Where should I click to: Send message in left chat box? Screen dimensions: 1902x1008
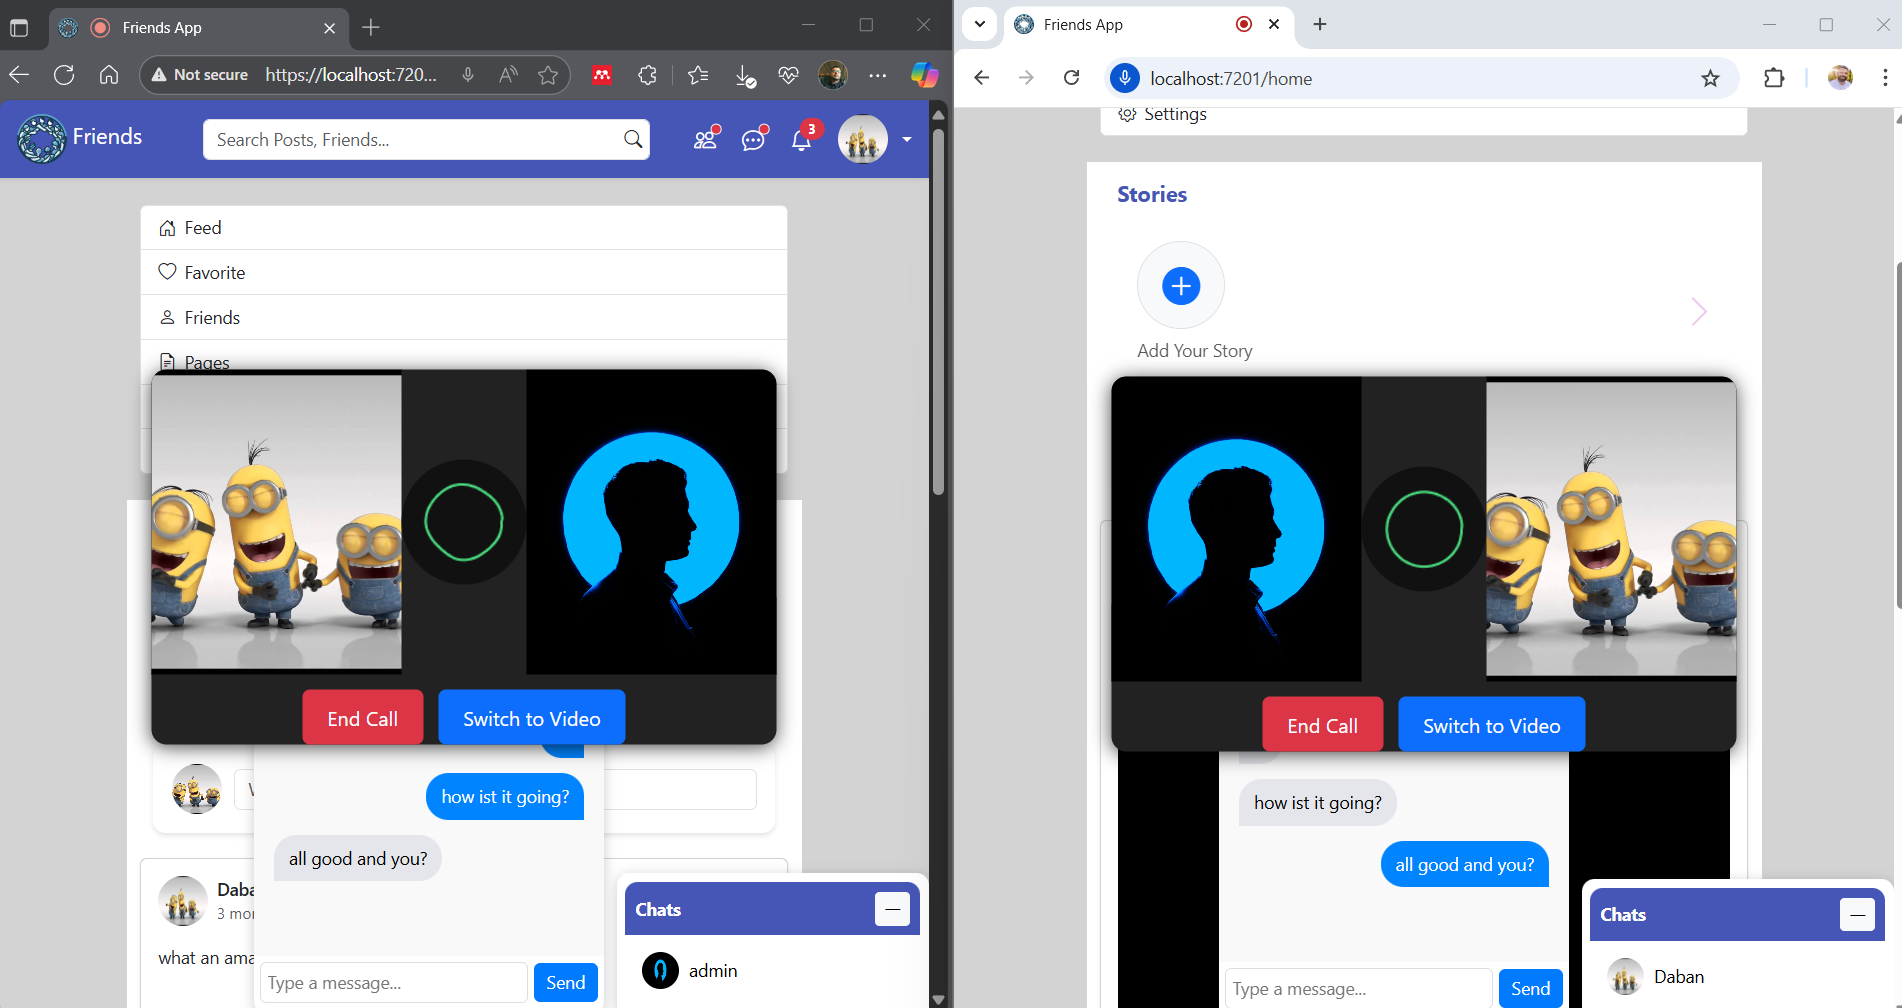(565, 982)
